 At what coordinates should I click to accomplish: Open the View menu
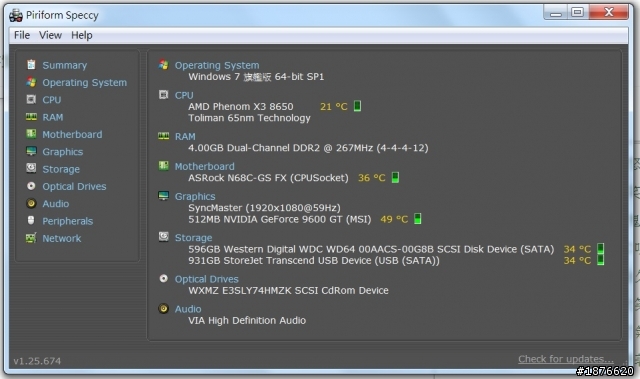pyautogui.click(x=50, y=35)
